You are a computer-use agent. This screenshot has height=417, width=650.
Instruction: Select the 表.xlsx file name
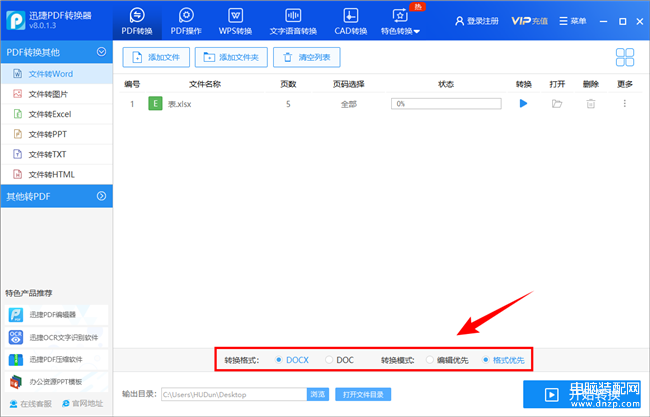pyautogui.click(x=179, y=104)
